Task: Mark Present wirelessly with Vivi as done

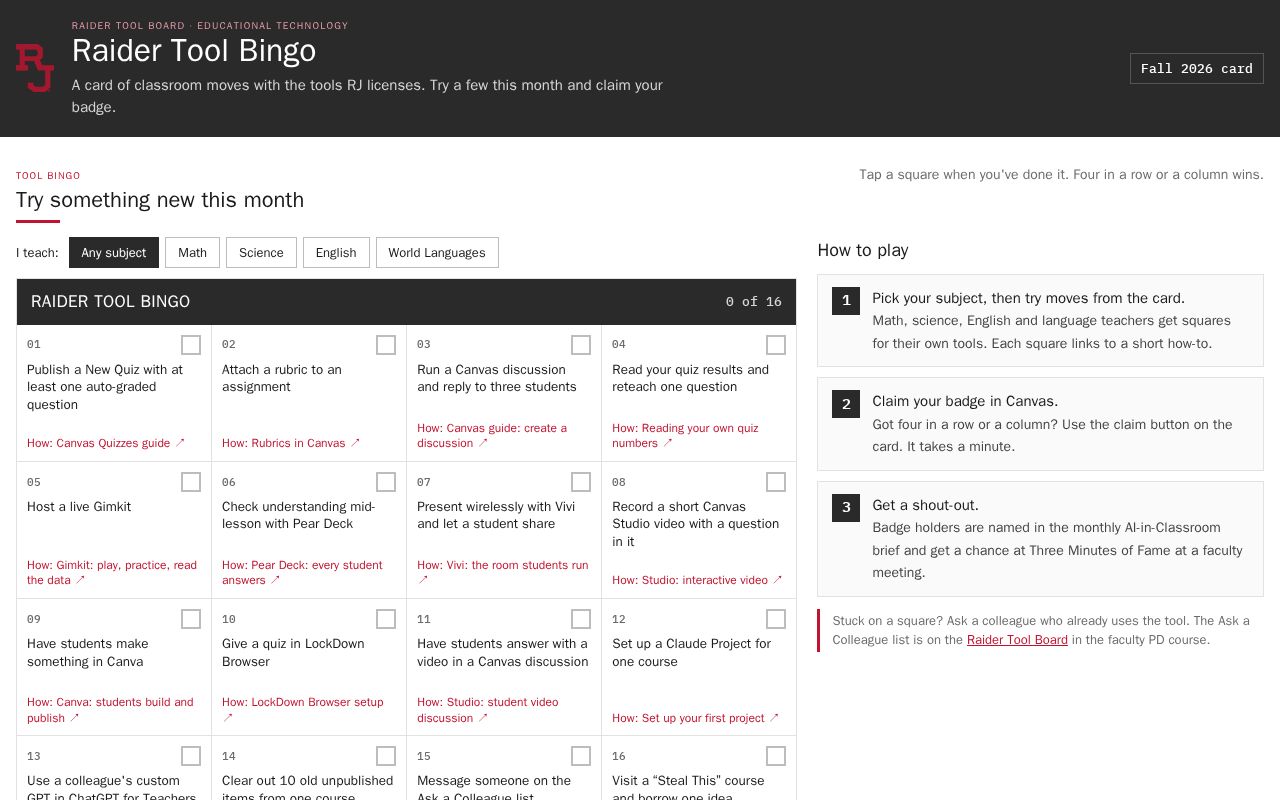Action: (581, 482)
